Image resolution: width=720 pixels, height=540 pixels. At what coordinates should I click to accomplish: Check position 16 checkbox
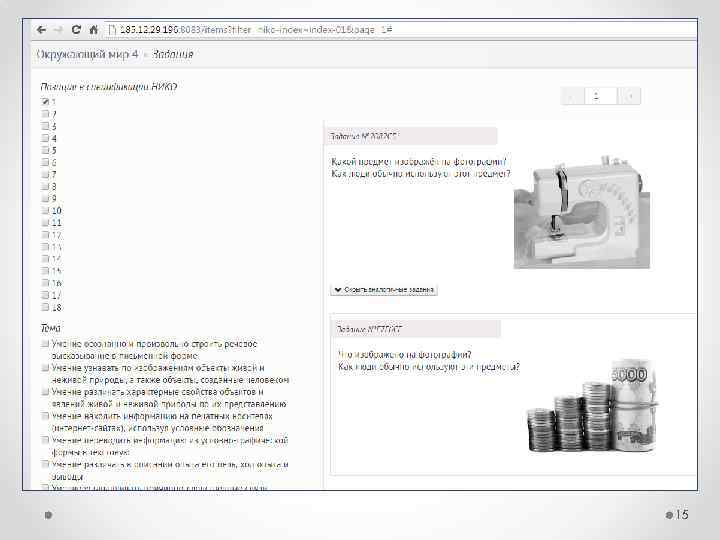45,282
